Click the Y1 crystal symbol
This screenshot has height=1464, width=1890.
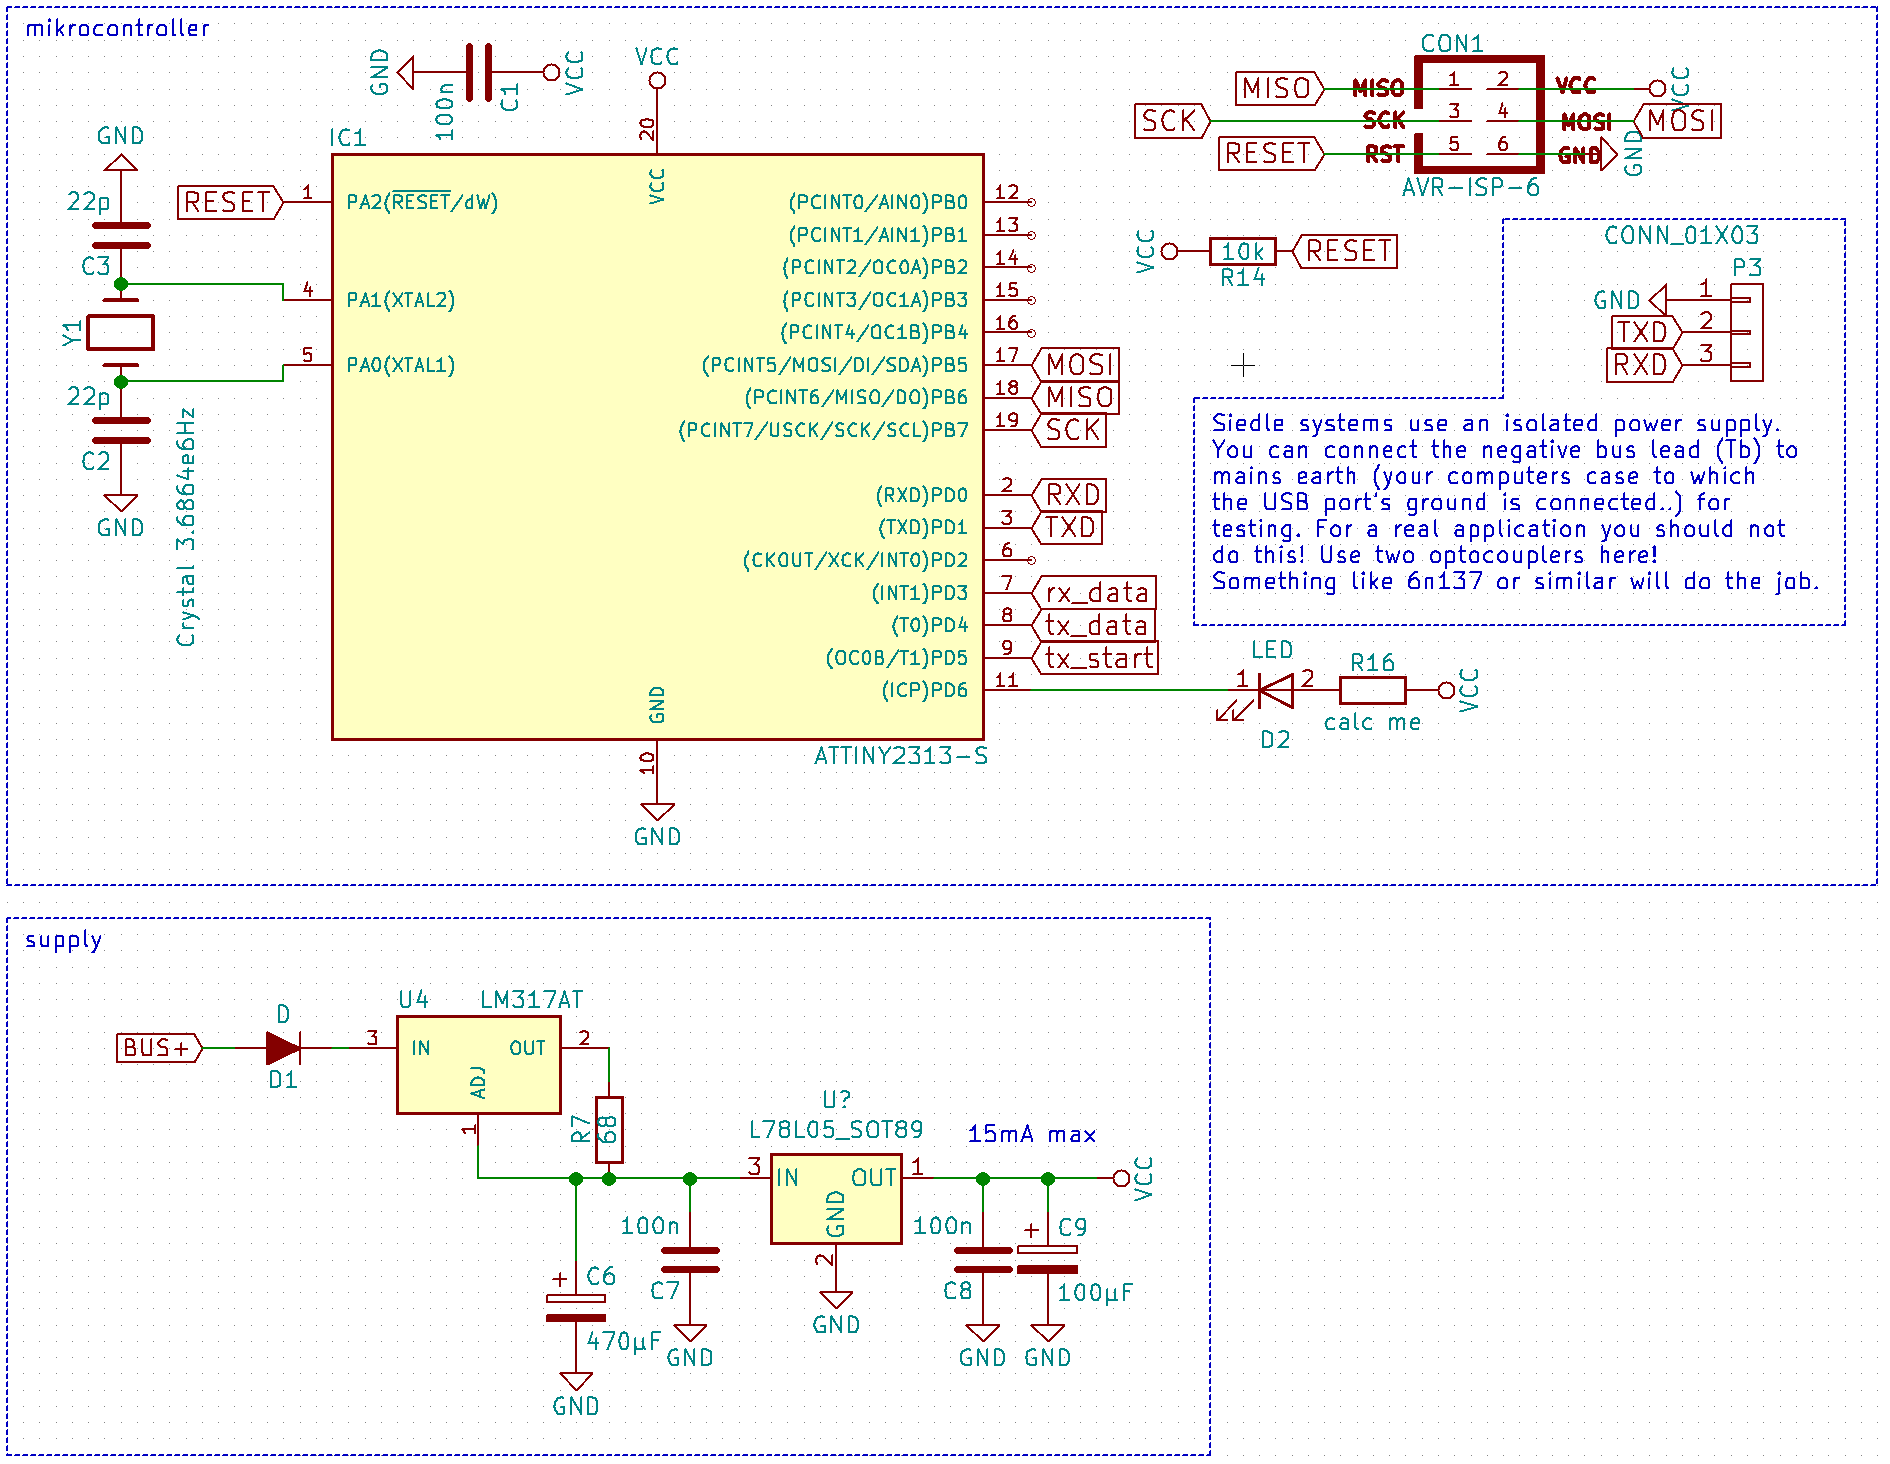coord(121,333)
